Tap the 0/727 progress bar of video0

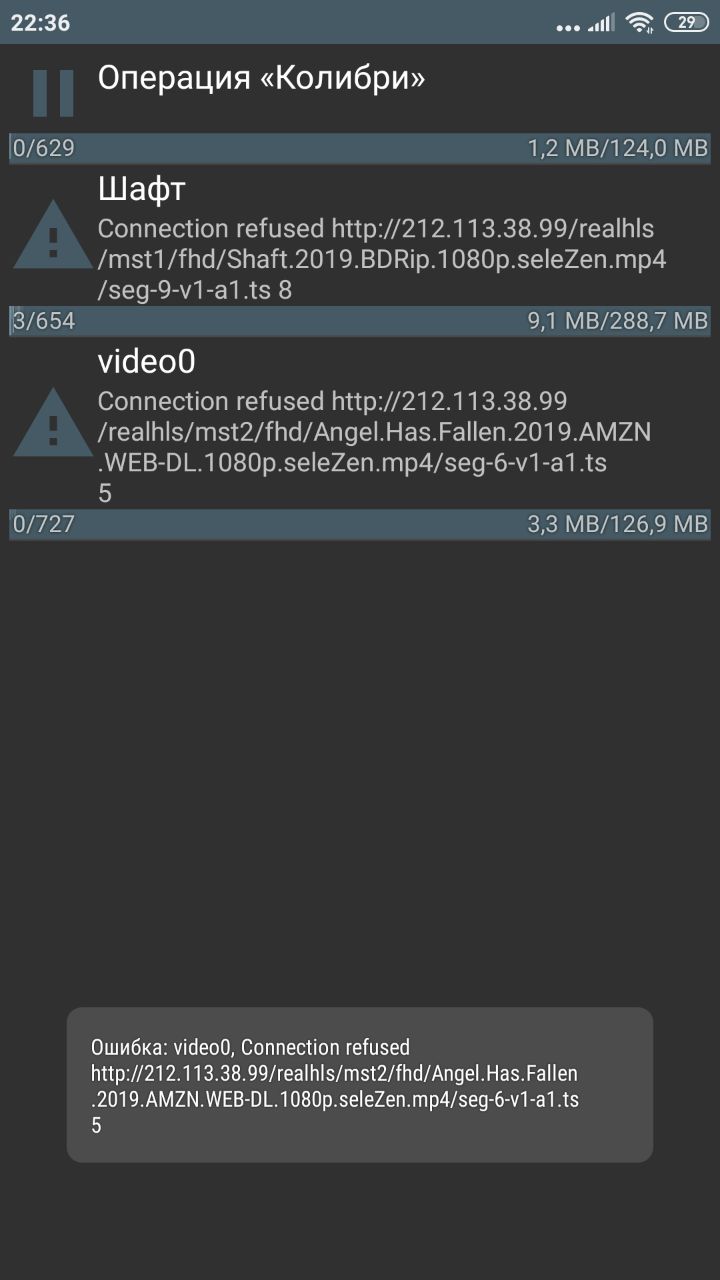click(360, 523)
